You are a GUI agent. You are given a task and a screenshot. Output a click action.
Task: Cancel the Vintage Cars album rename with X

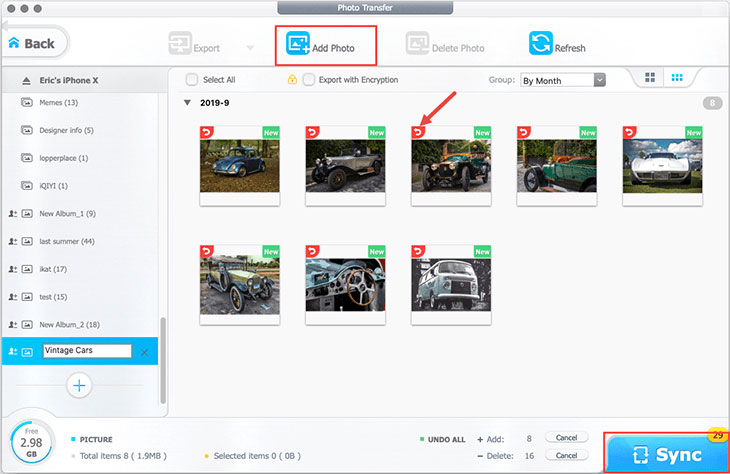(x=144, y=352)
